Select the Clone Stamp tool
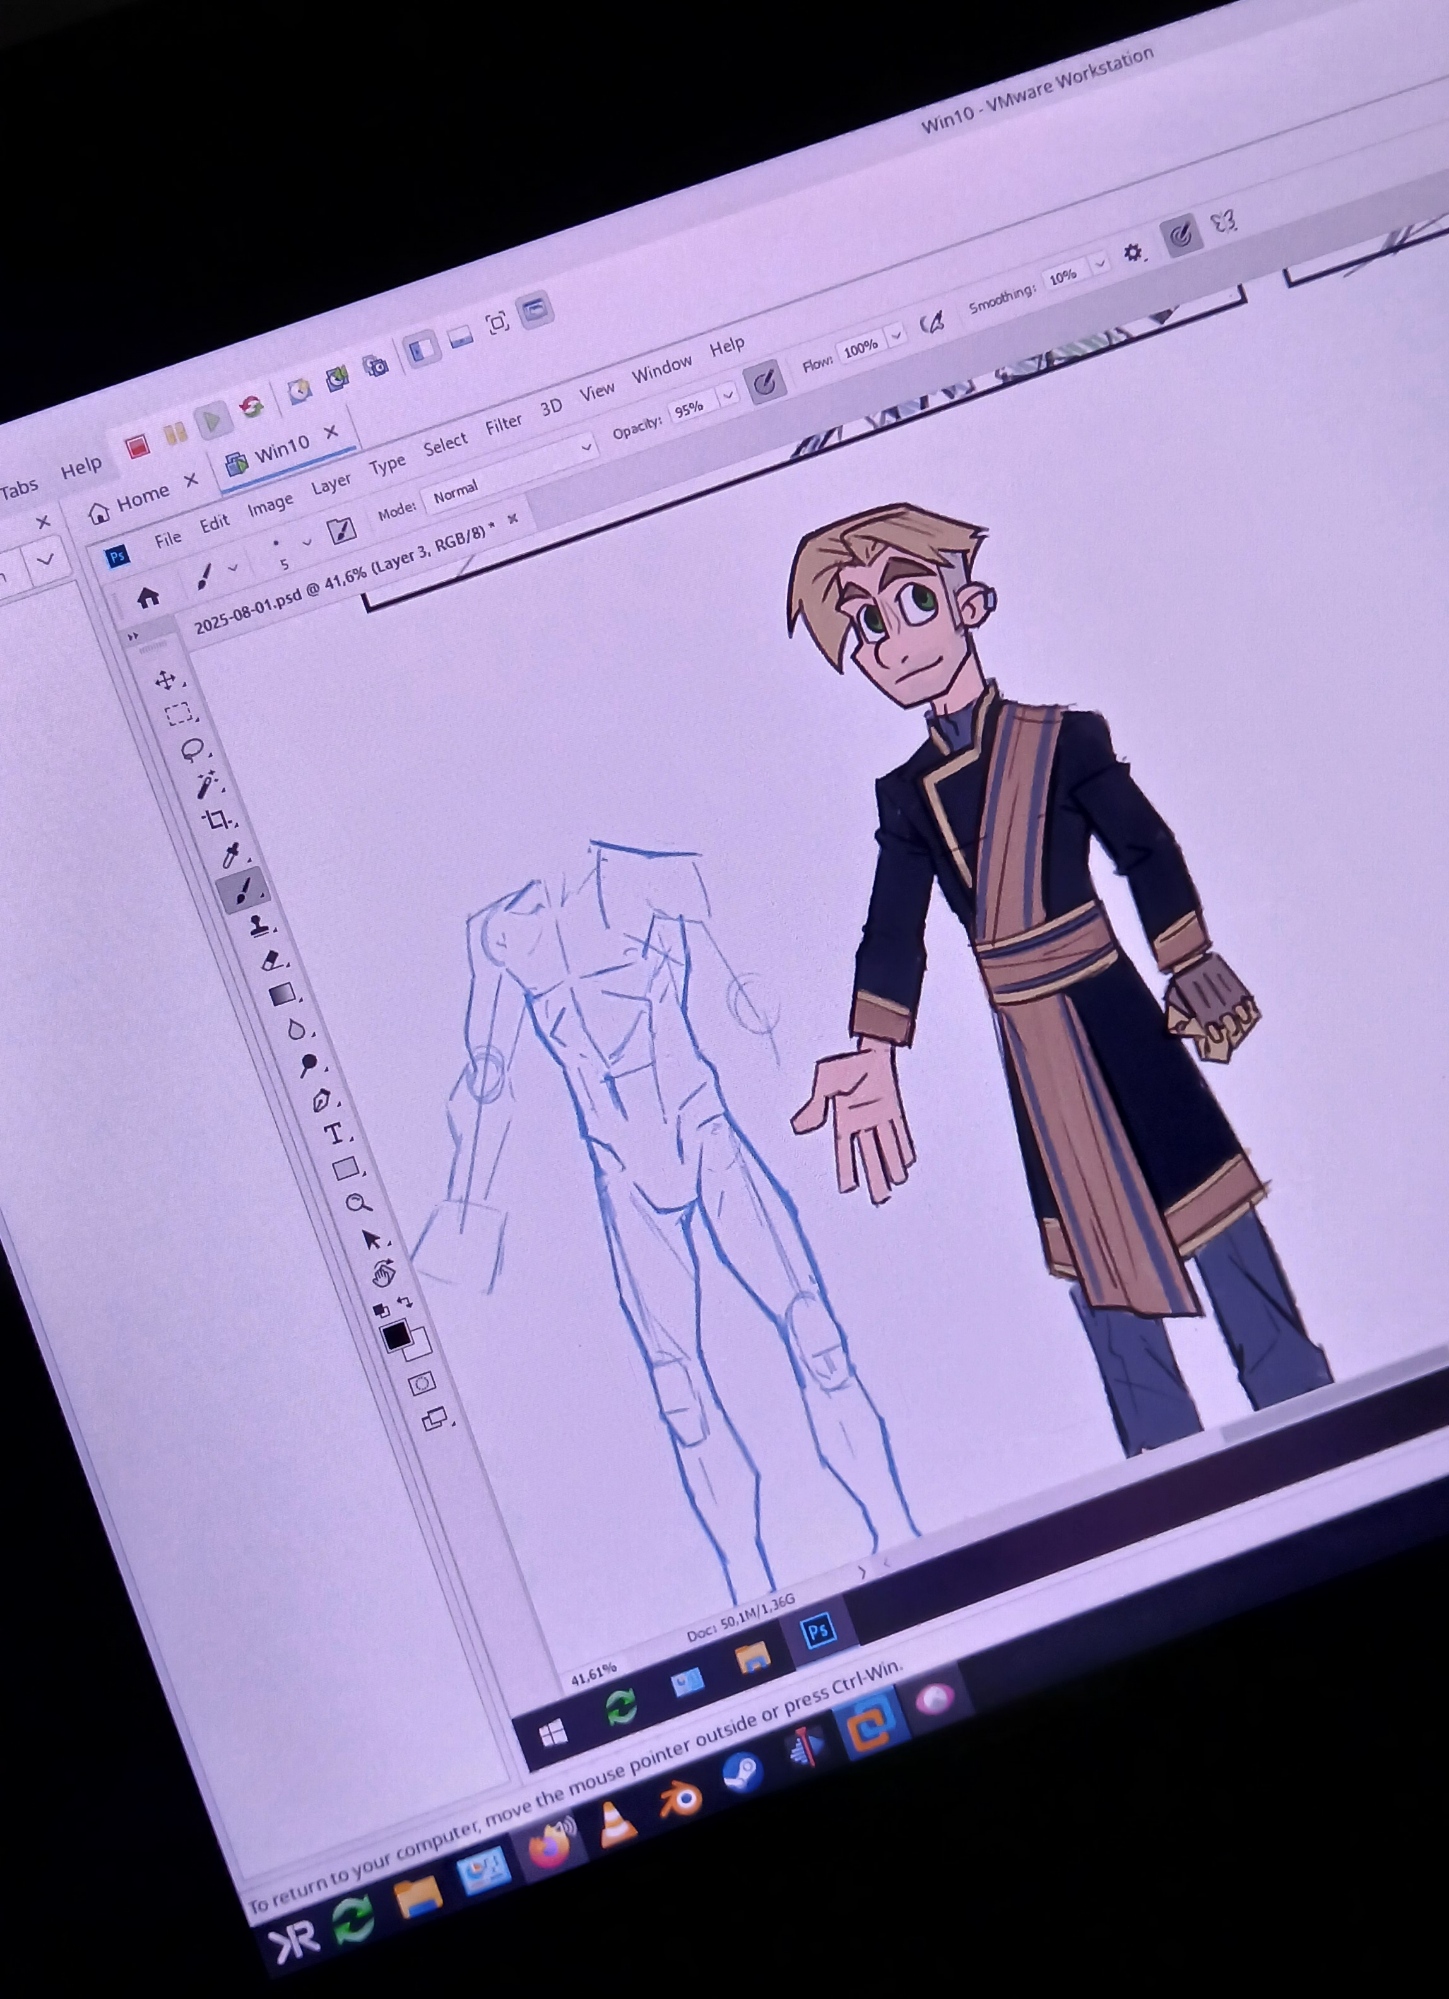1449x1999 pixels. [258, 926]
